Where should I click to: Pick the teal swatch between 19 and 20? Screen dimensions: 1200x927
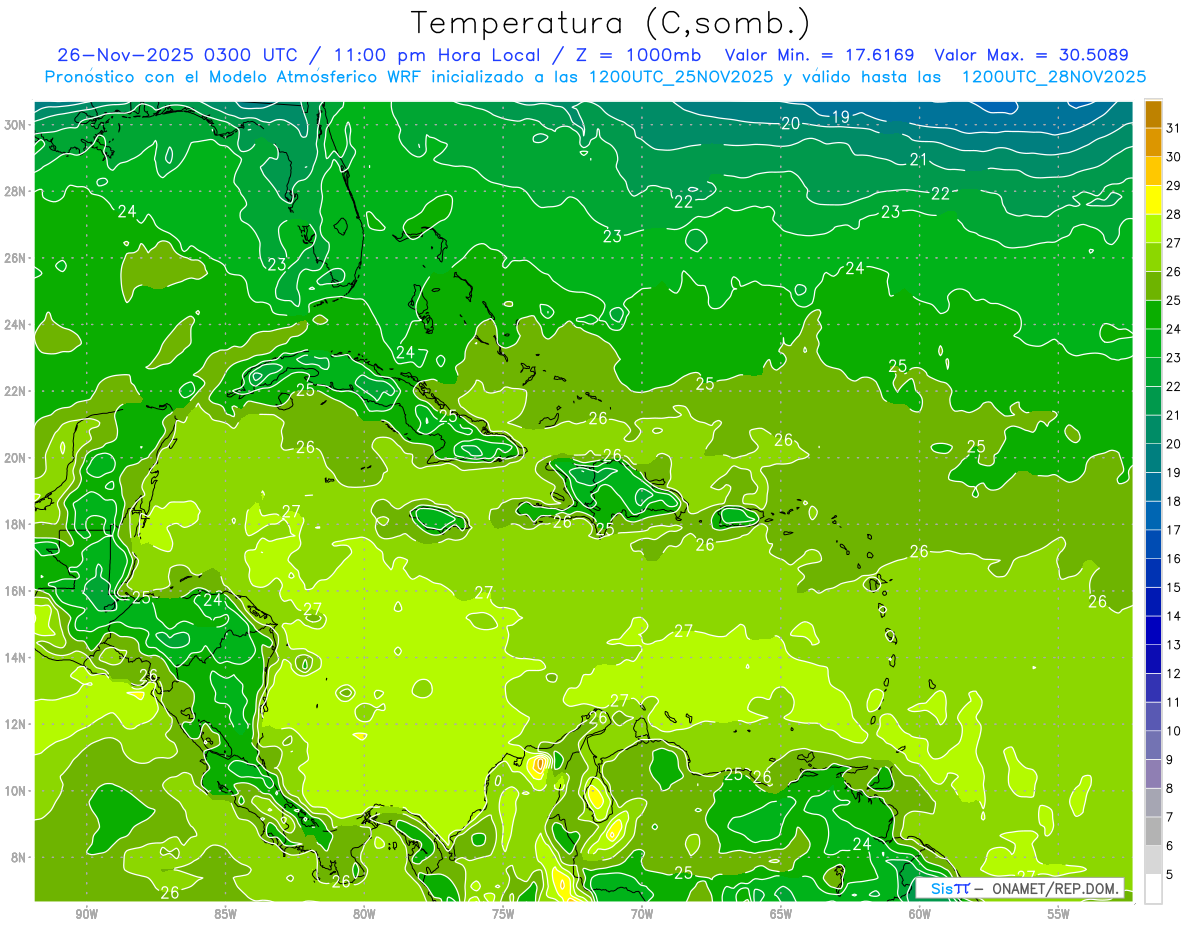(x=1153, y=458)
